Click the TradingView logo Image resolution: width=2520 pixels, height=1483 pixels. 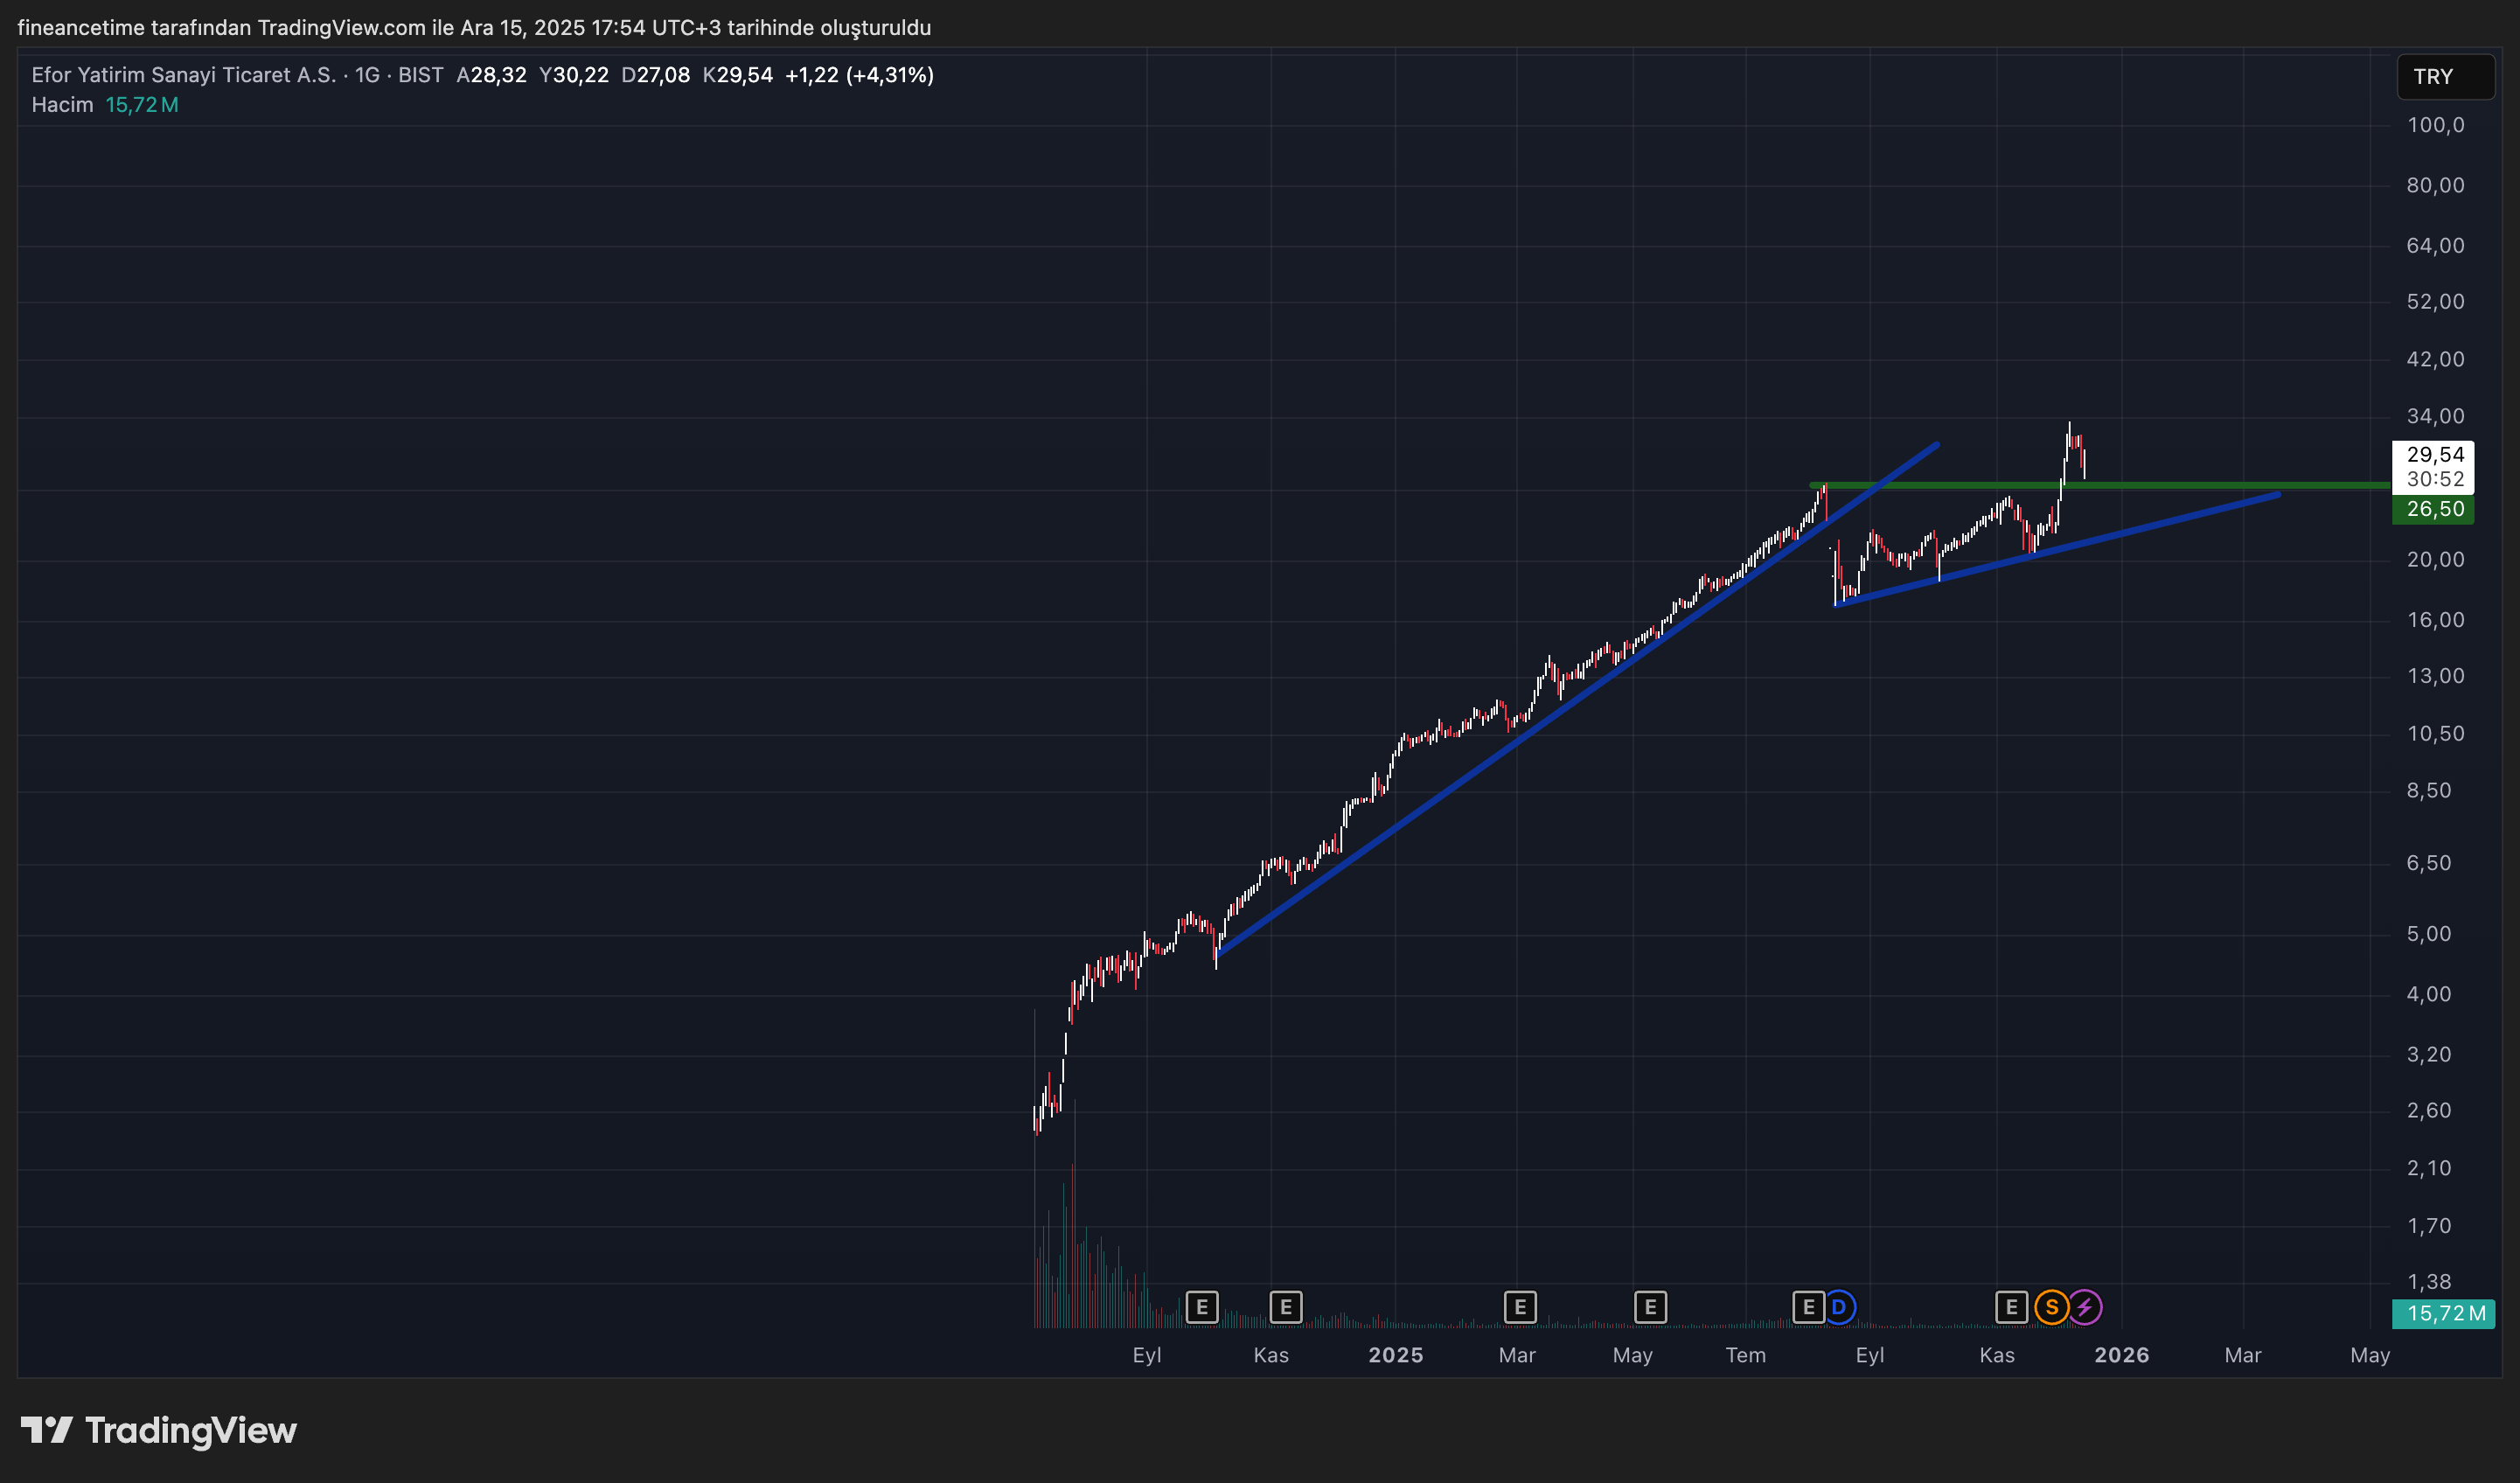159,1431
